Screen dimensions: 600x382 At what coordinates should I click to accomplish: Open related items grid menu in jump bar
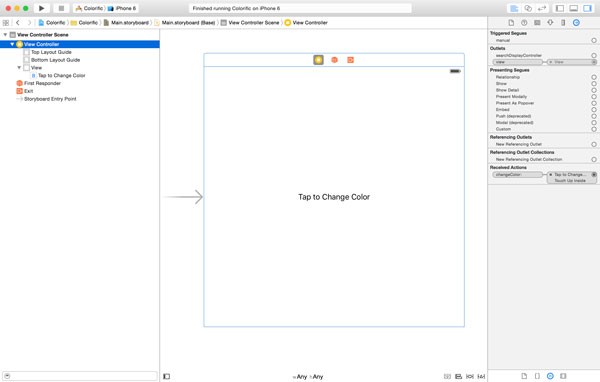(6, 23)
